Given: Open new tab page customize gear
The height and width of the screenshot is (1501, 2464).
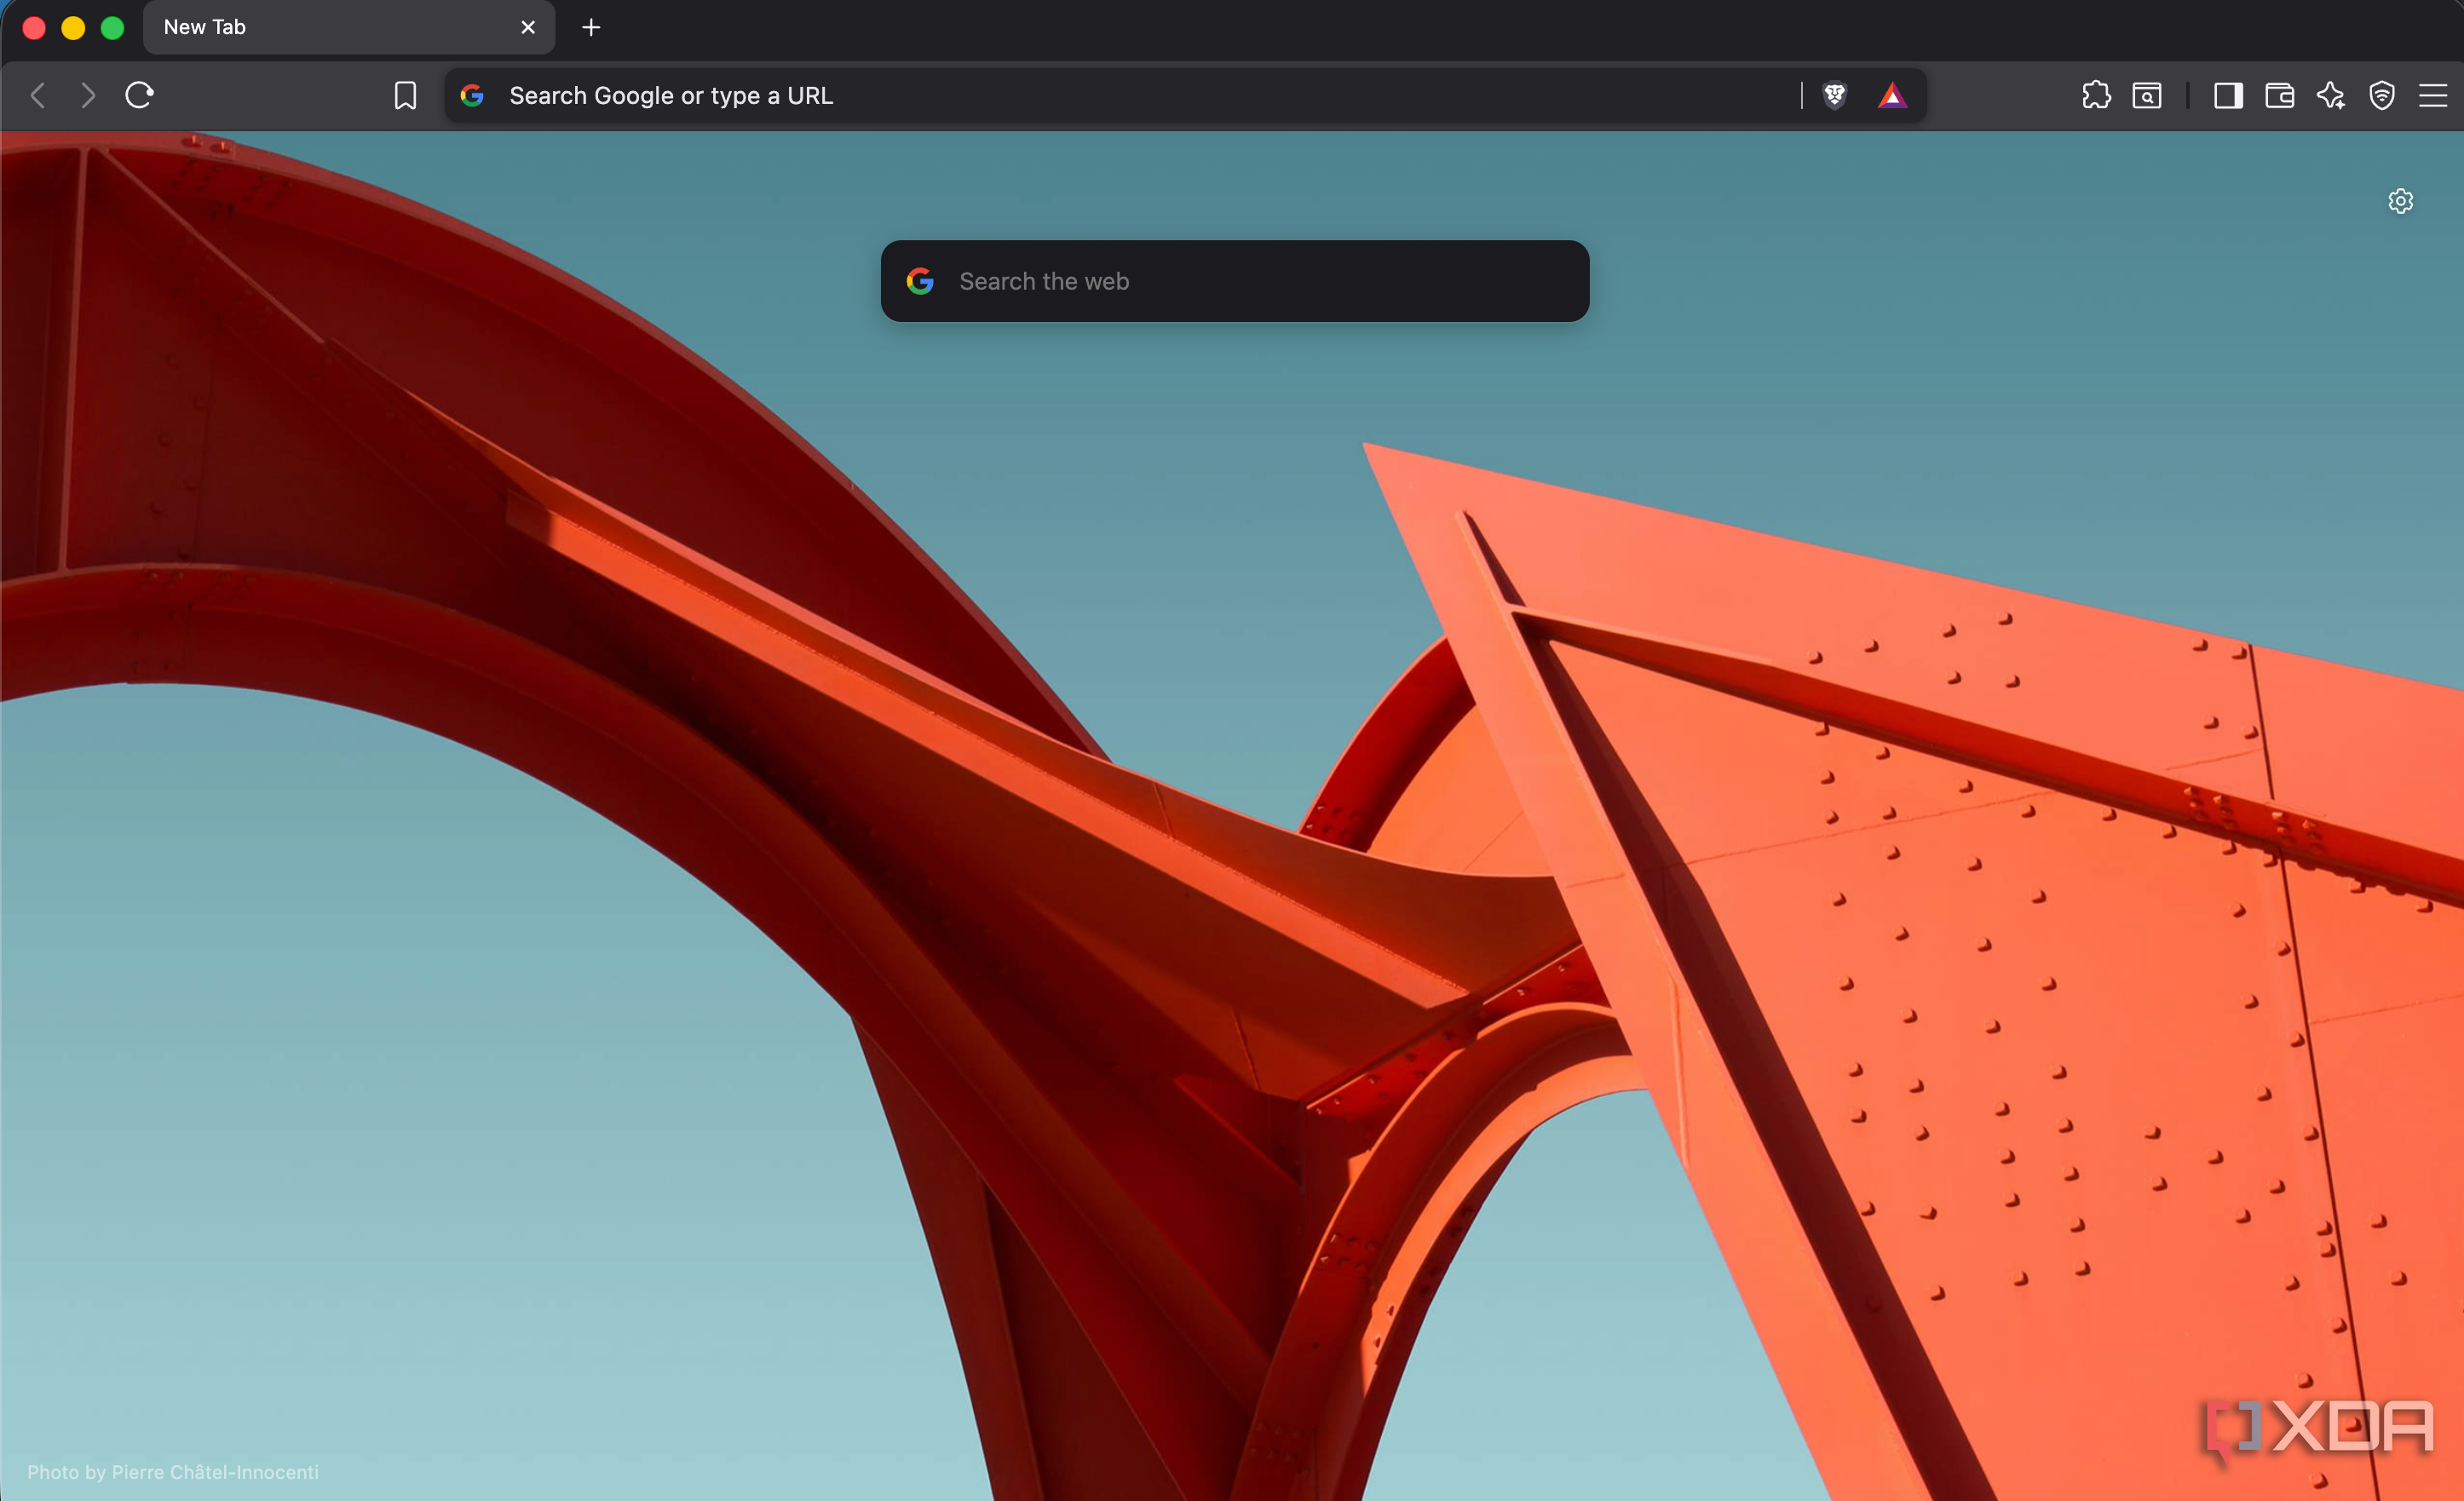Looking at the screenshot, I should [2400, 201].
